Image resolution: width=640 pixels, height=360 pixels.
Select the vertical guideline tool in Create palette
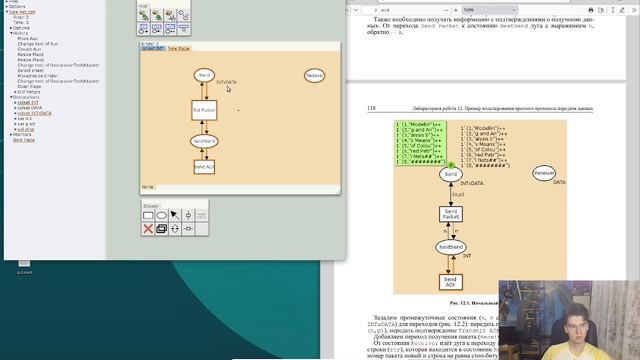[x=188, y=215]
